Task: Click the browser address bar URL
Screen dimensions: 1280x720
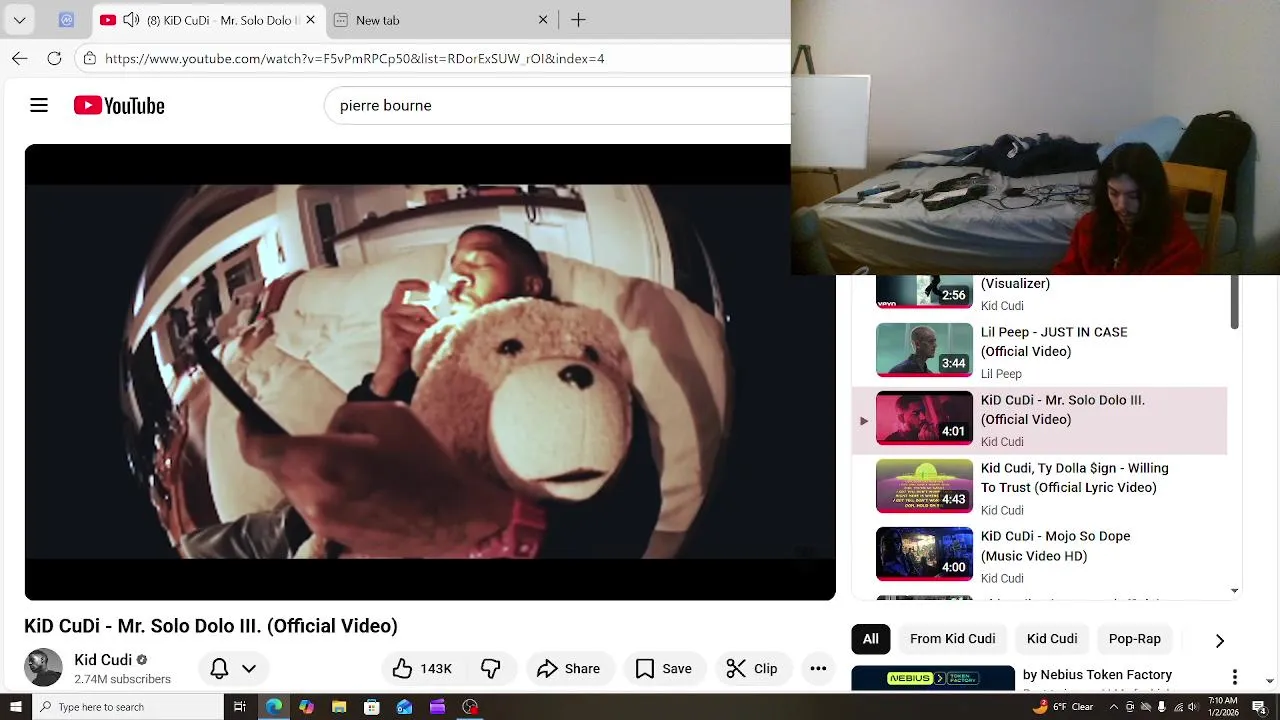Action: [x=354, y=58]
